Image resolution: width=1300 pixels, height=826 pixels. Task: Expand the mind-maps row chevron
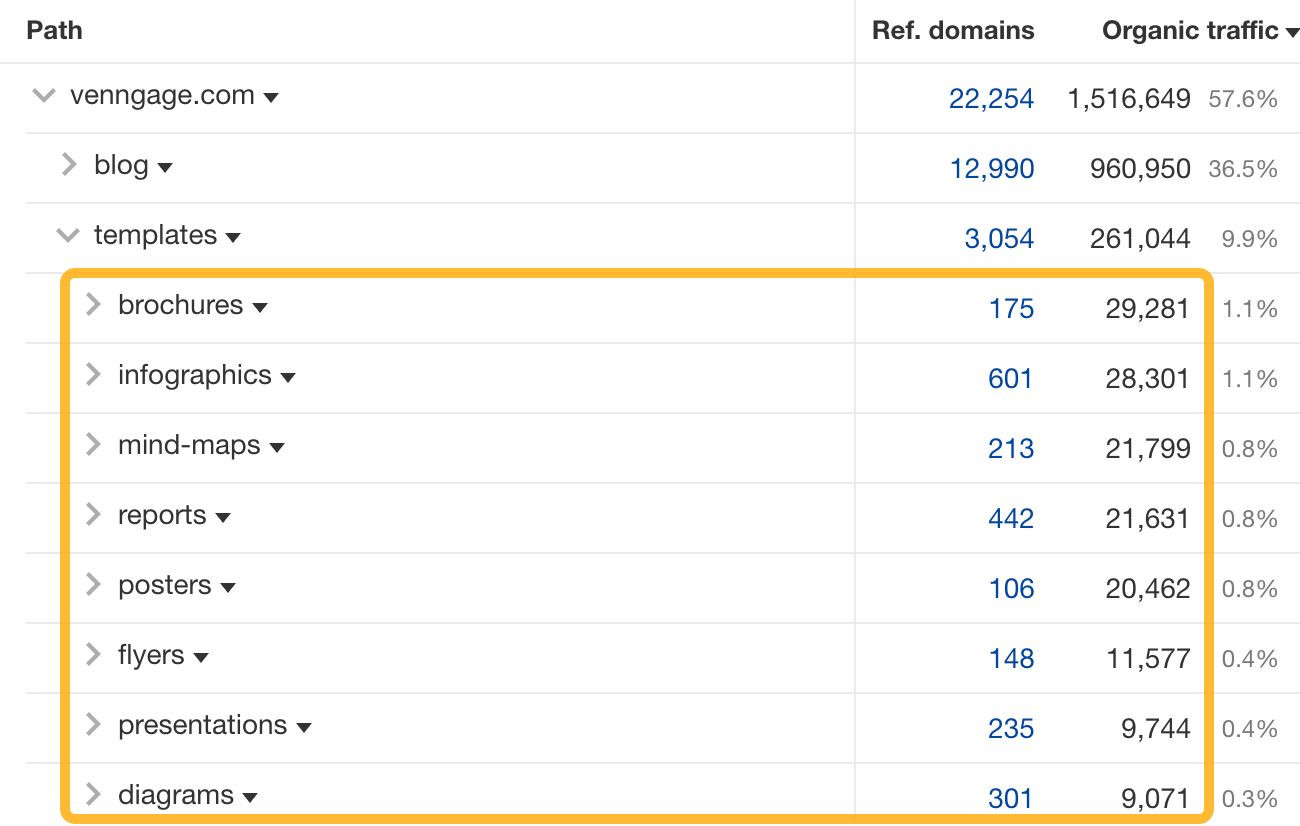pyautogui.click(x=91, y=445)
